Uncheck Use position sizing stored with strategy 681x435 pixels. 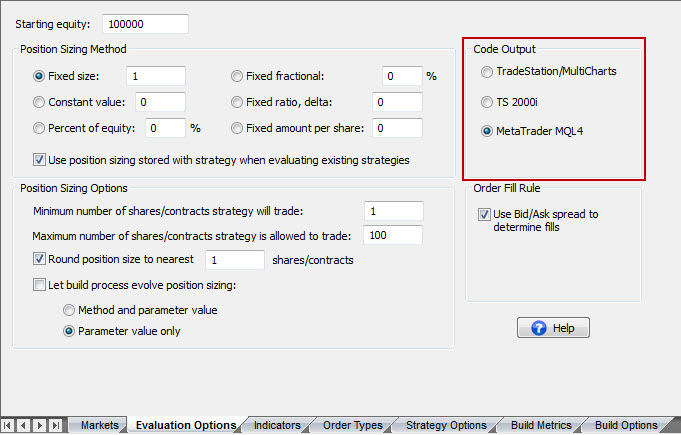[39, 160]
